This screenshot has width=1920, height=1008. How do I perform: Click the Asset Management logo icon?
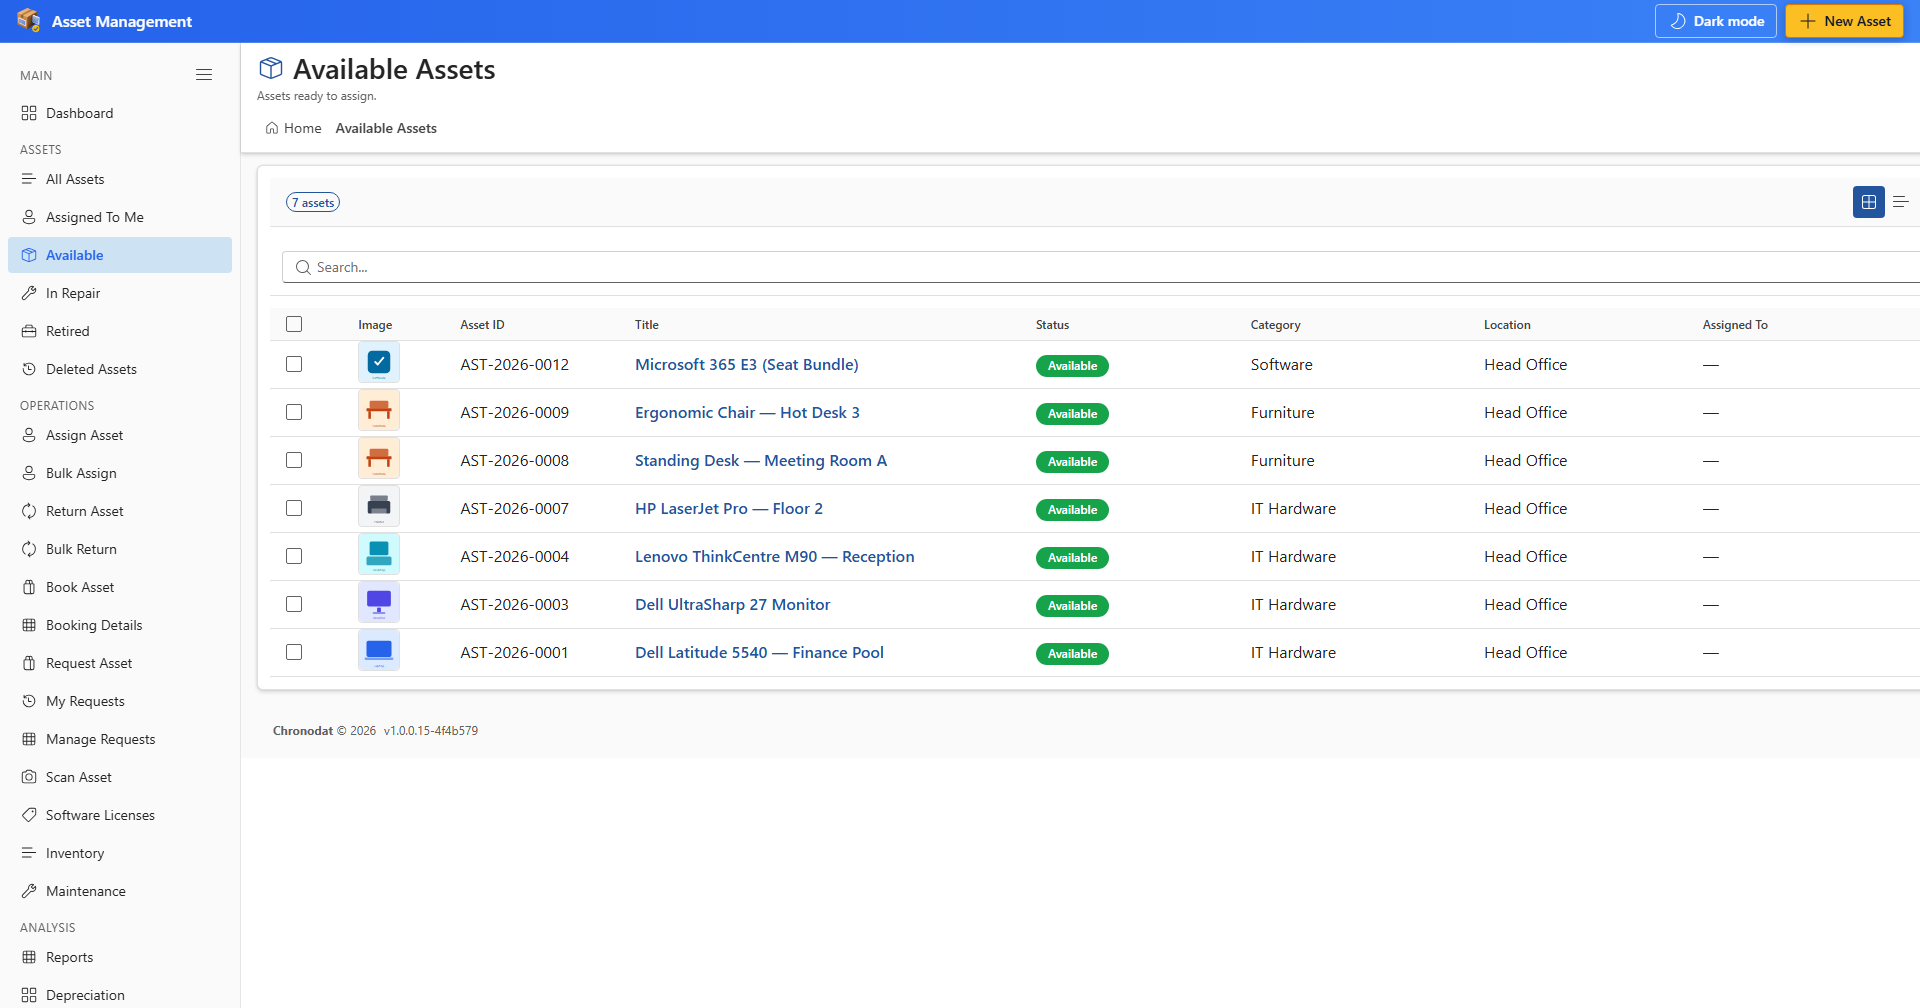28,20
